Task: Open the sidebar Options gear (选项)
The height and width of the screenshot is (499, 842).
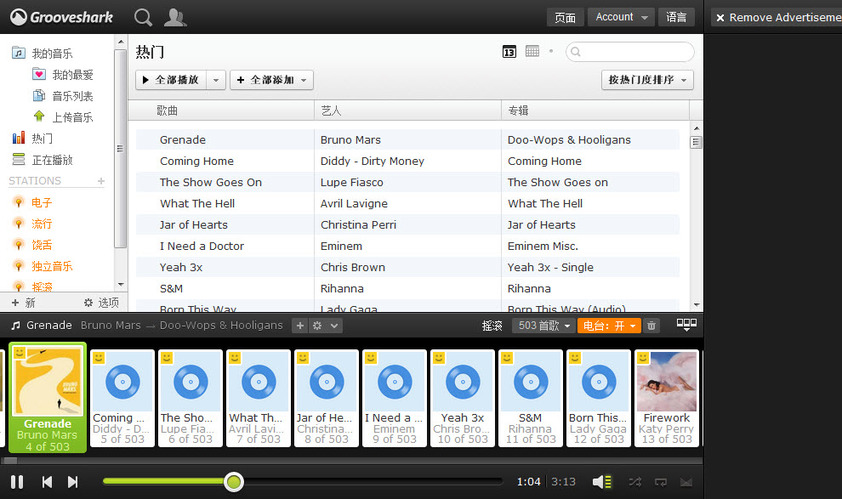Action: tap(101, 302)
